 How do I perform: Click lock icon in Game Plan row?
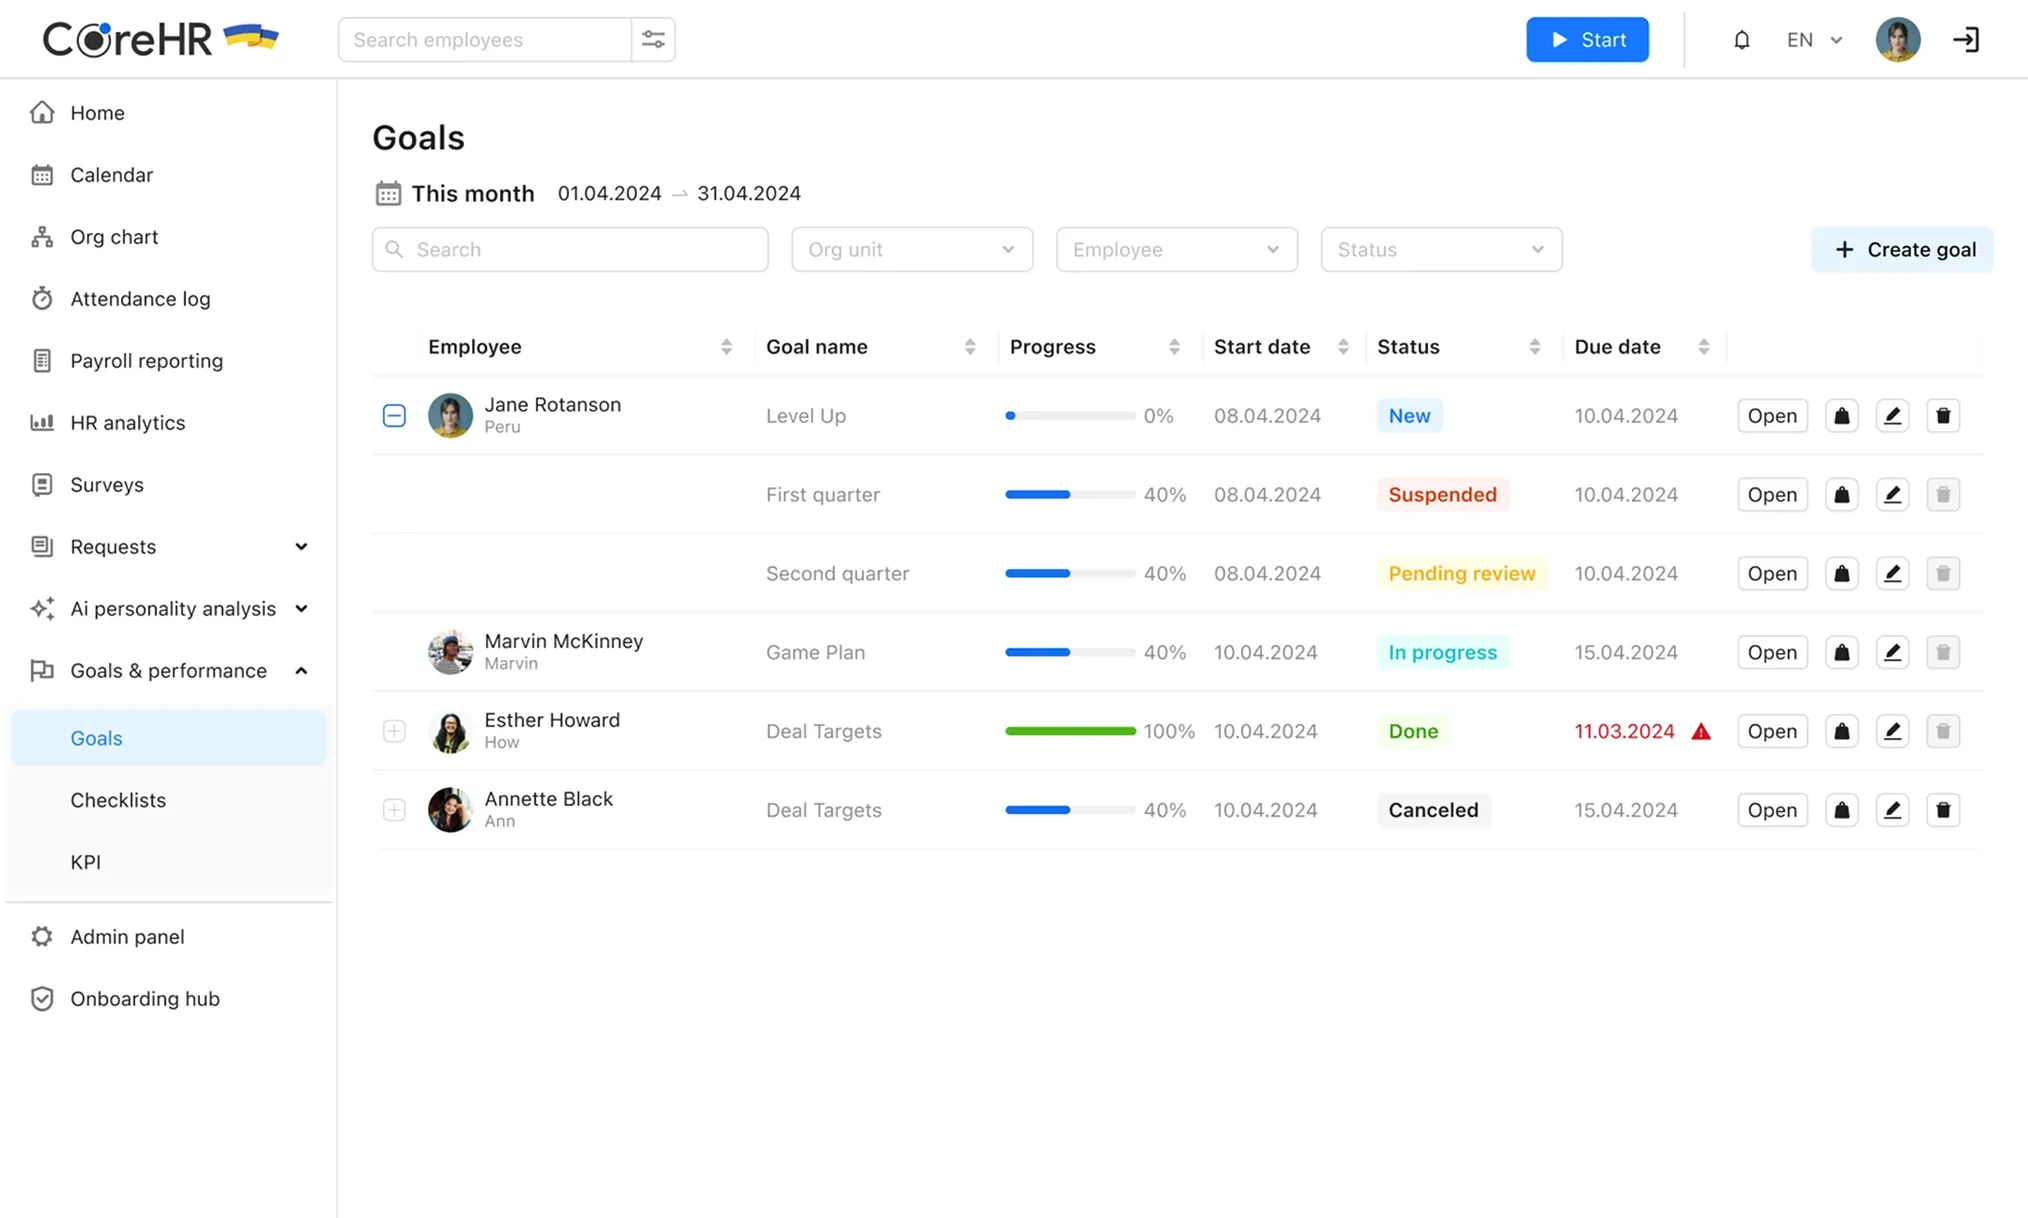(1841, 653)
